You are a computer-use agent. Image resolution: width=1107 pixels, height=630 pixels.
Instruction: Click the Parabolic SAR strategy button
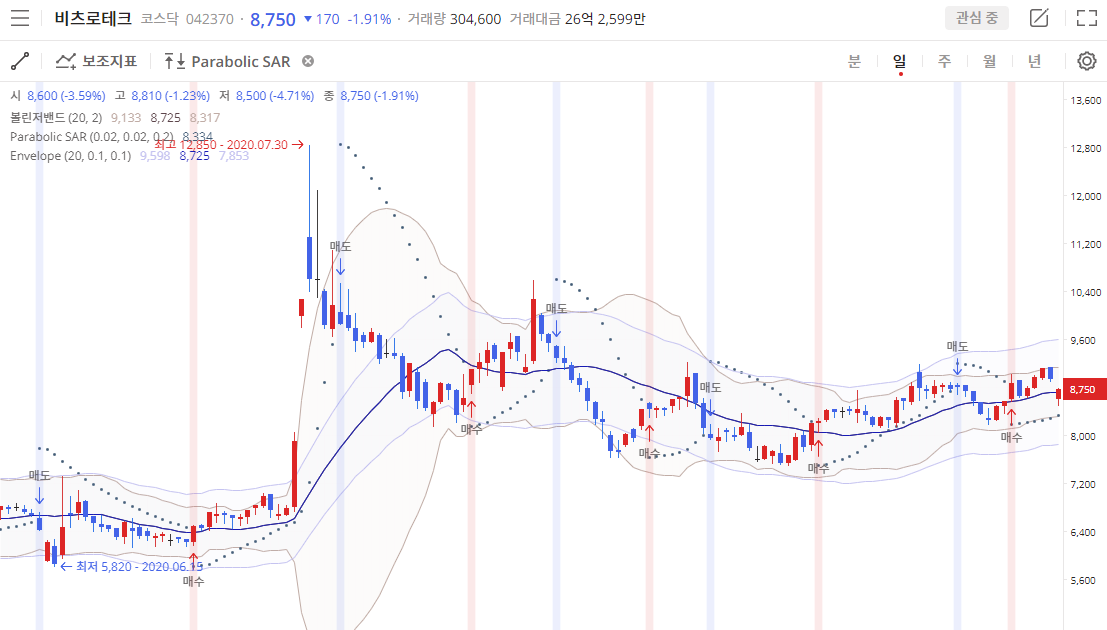point(227,61)
